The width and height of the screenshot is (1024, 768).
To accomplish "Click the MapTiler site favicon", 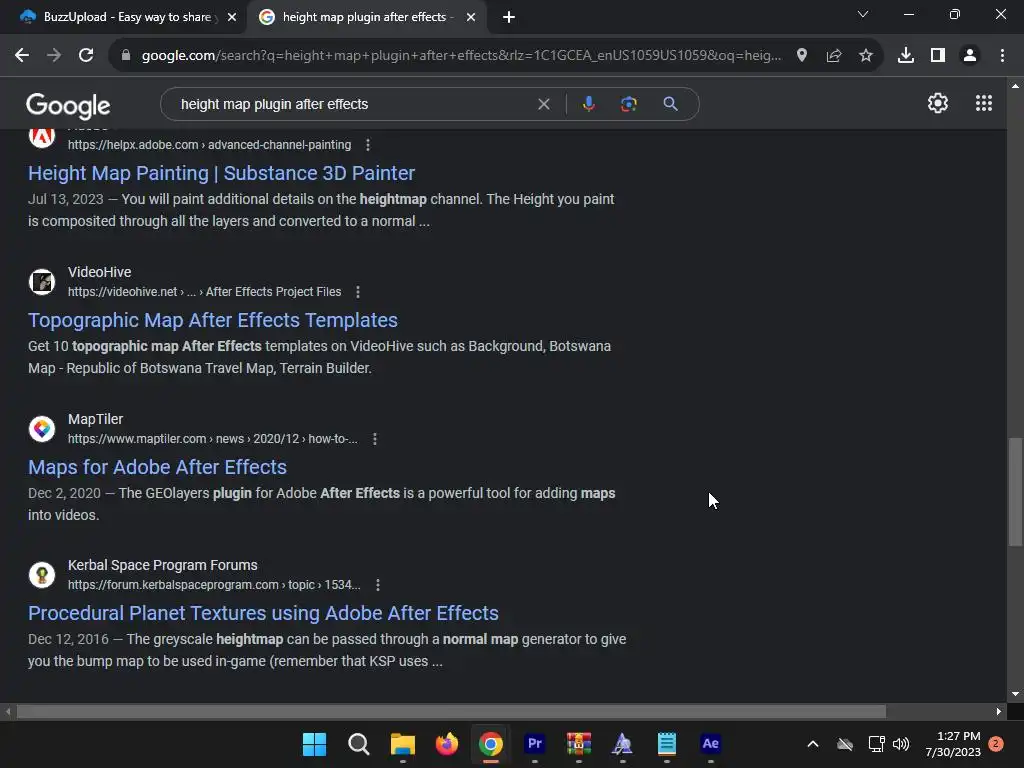I will tap(42, 428).
